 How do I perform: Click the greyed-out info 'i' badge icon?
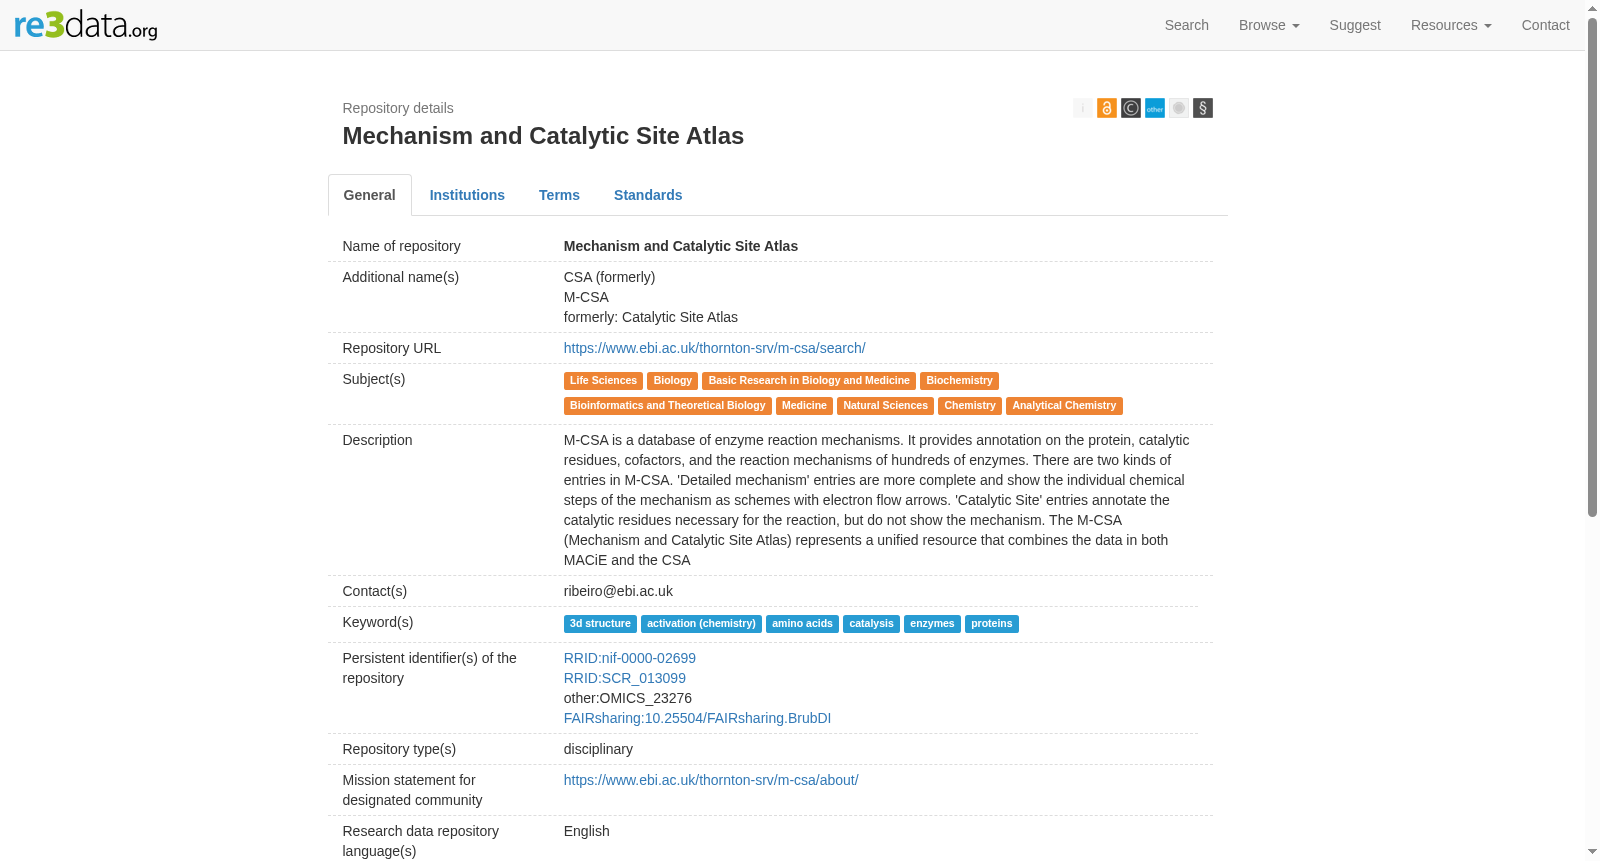coord(1083,108)
